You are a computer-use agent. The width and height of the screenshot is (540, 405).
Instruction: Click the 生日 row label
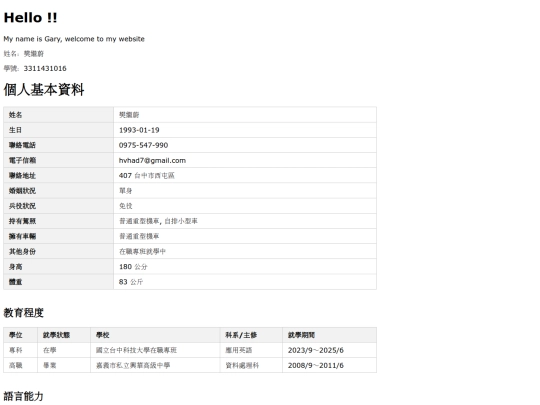[x=15, y=130]
